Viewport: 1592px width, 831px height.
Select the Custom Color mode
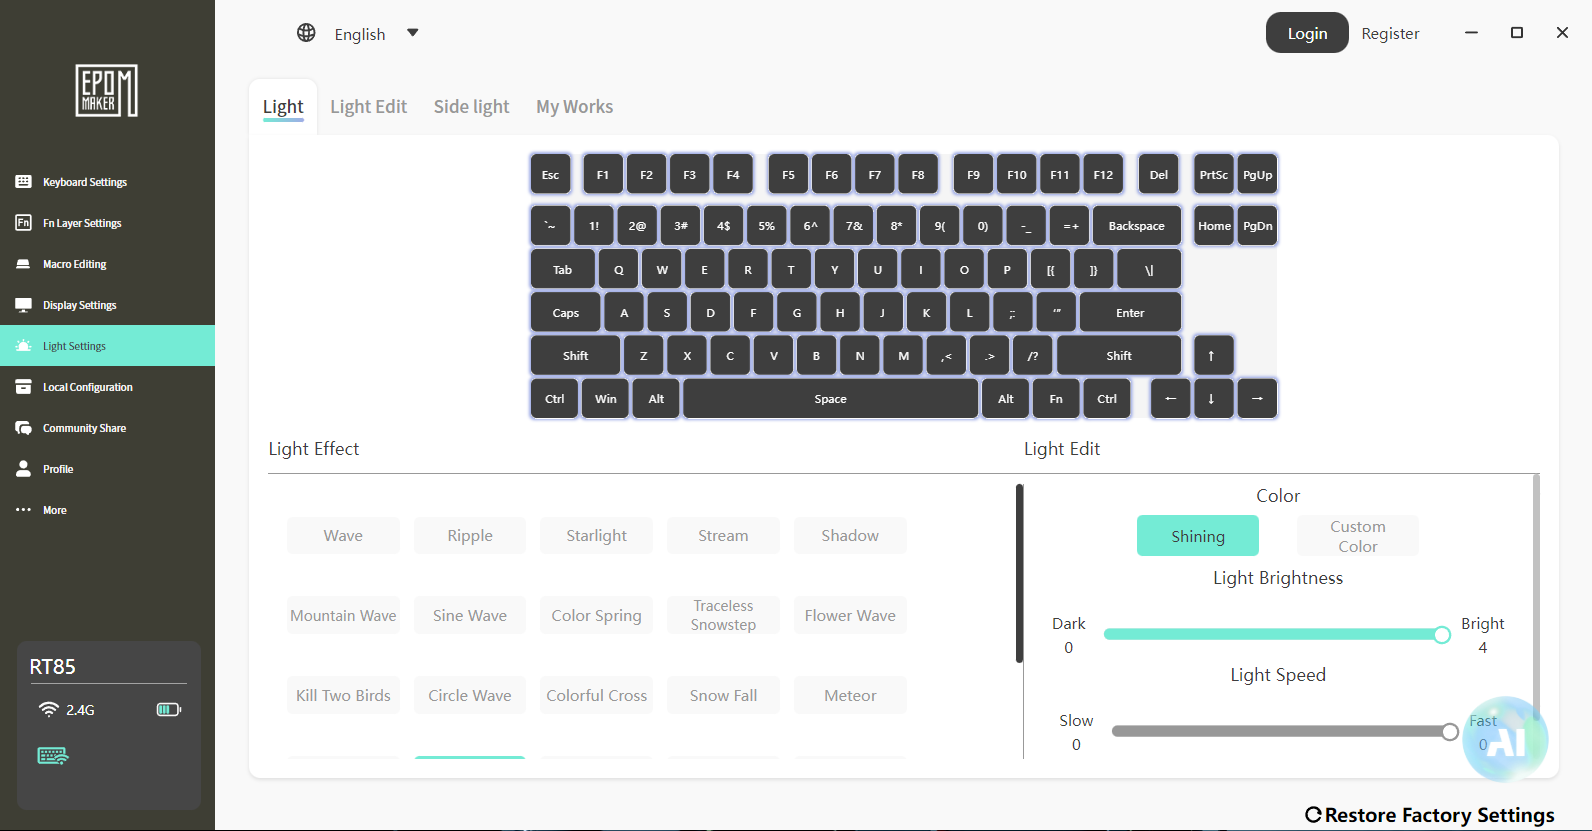pos(1358,536)
